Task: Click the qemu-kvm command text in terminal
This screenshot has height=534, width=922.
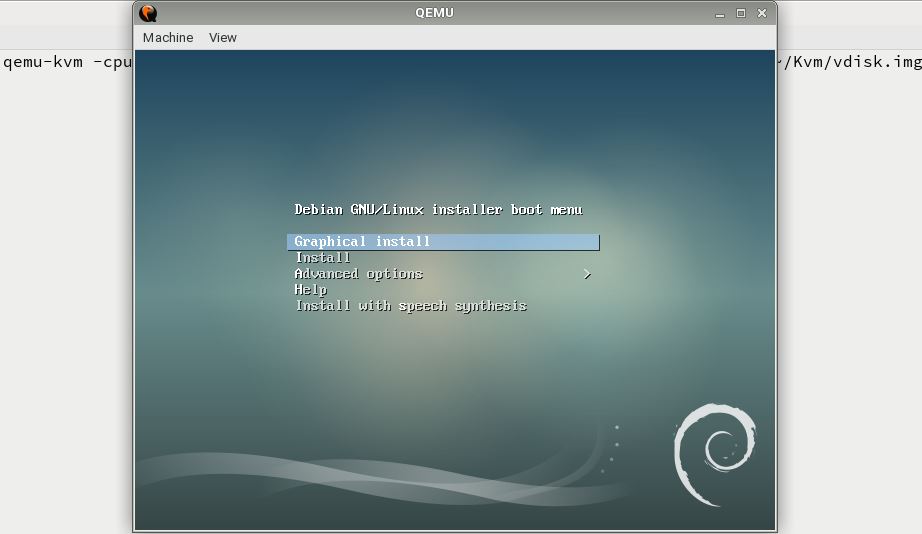Action: (x=67, y=62)
